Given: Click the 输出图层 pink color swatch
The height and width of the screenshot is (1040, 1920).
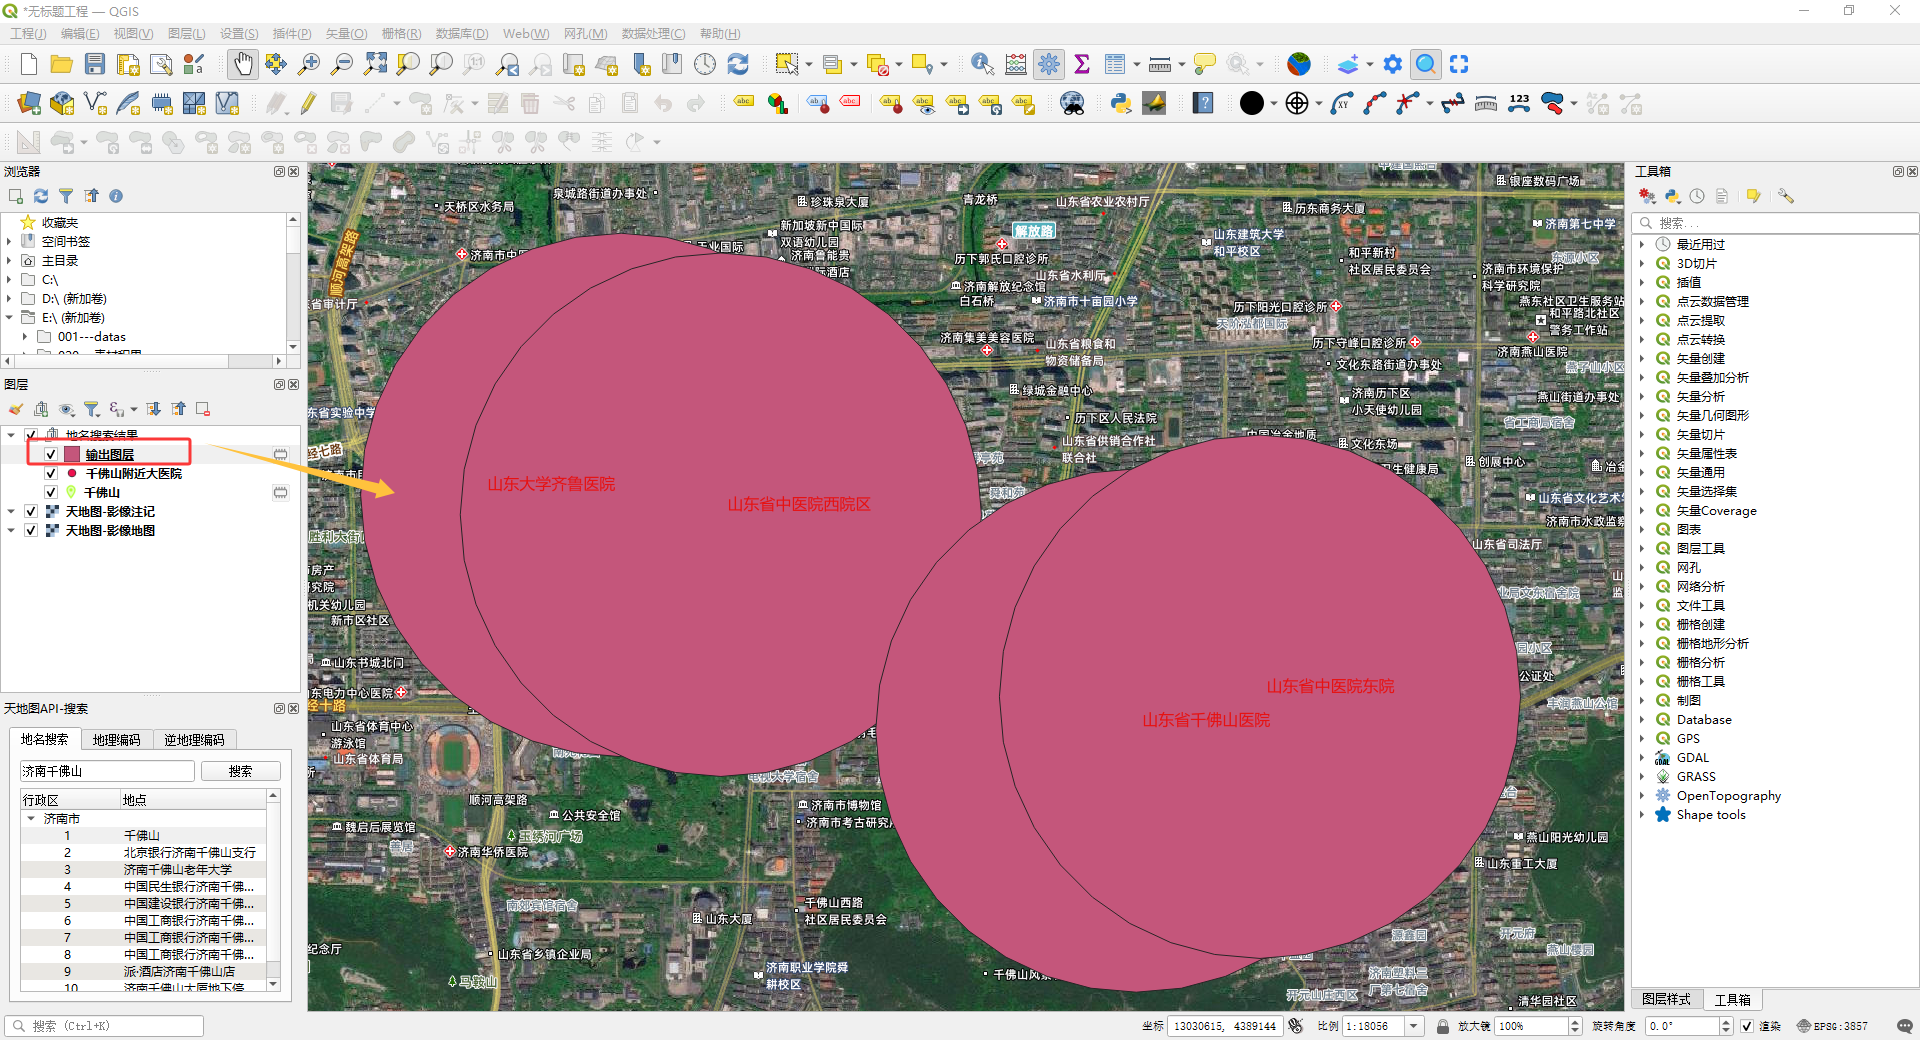Looking at the screenshot, I should pos(72,454).
